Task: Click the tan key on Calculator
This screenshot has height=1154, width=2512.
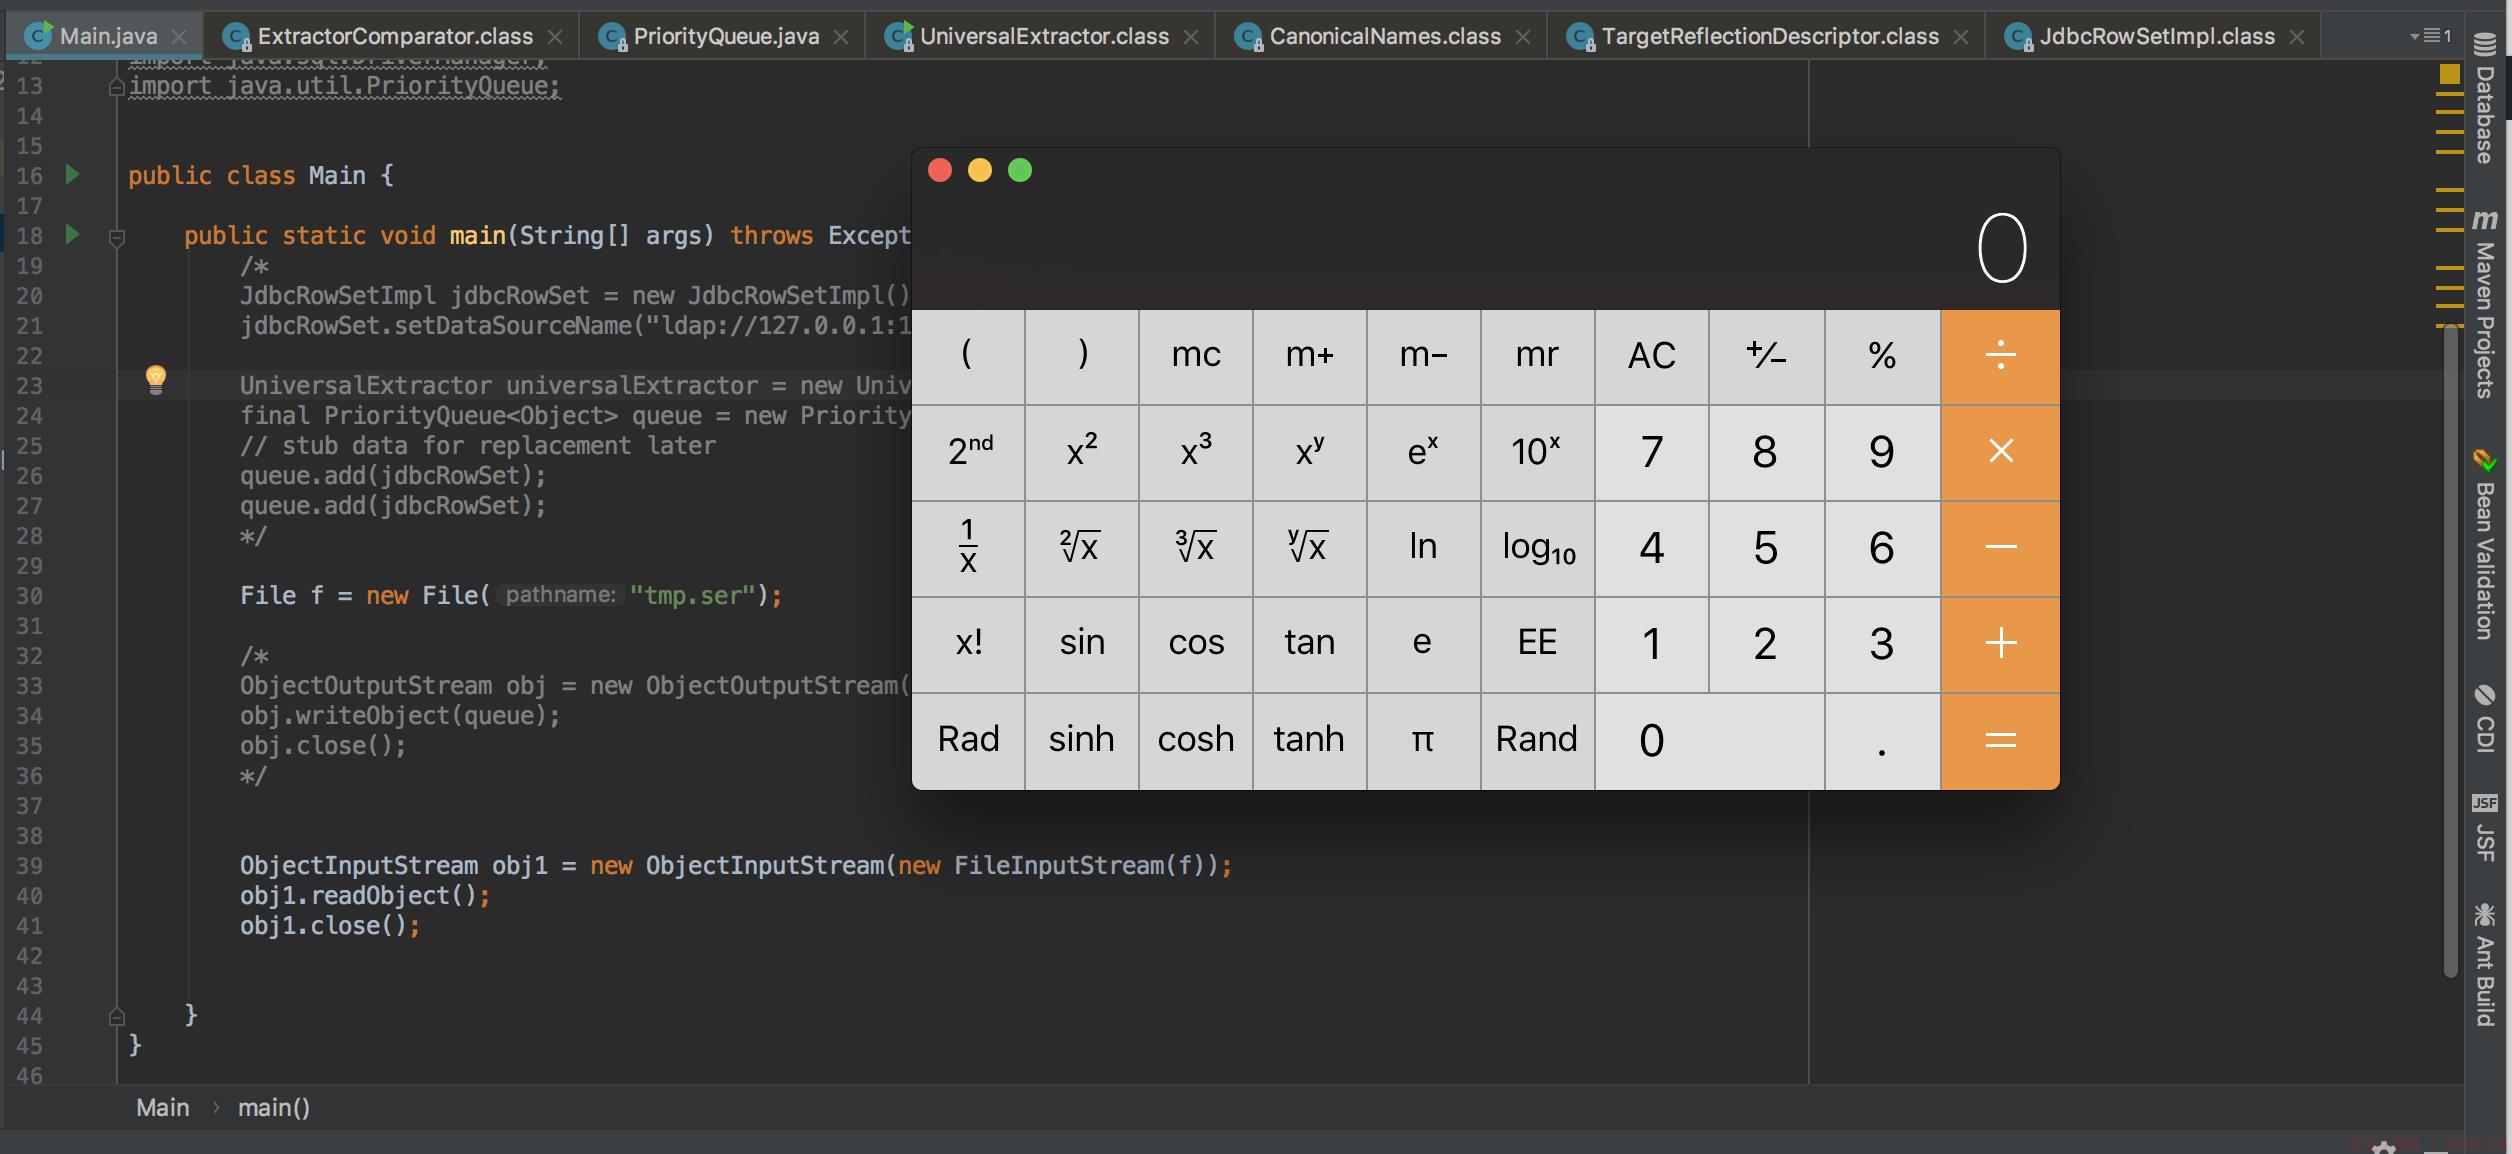Action: [1310, 644]
